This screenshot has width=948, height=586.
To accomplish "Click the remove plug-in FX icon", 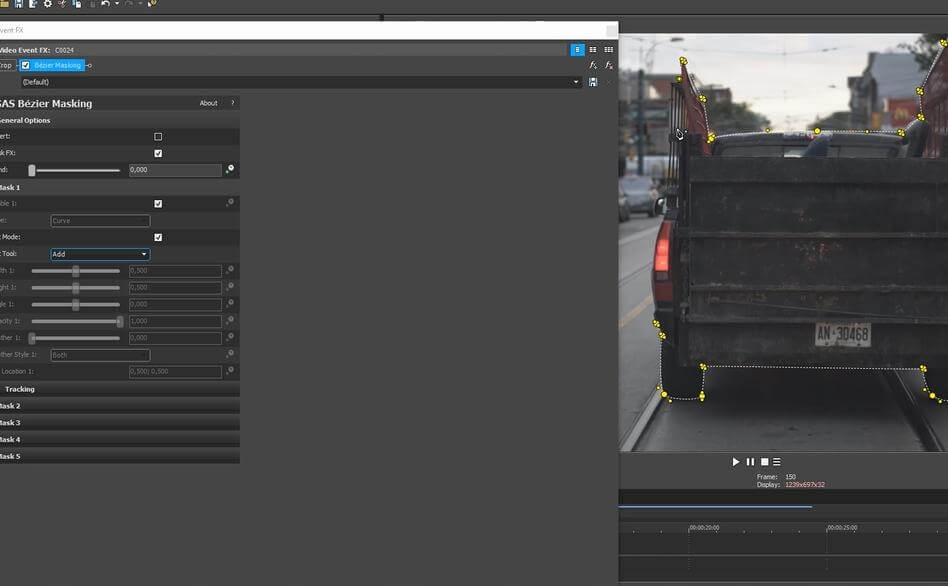I will click(x=608, y=65).
